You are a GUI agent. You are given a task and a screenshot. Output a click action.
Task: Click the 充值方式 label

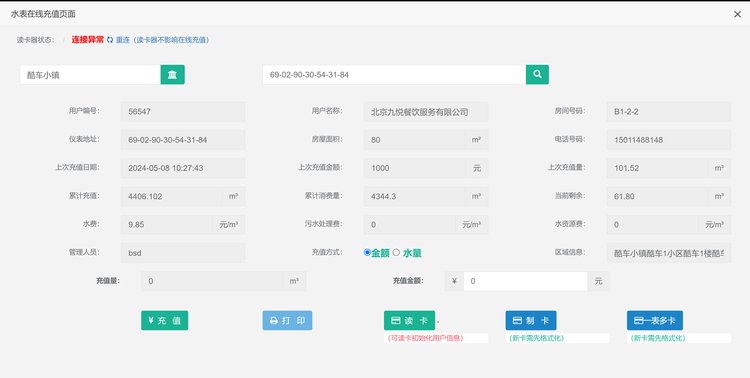327,252
